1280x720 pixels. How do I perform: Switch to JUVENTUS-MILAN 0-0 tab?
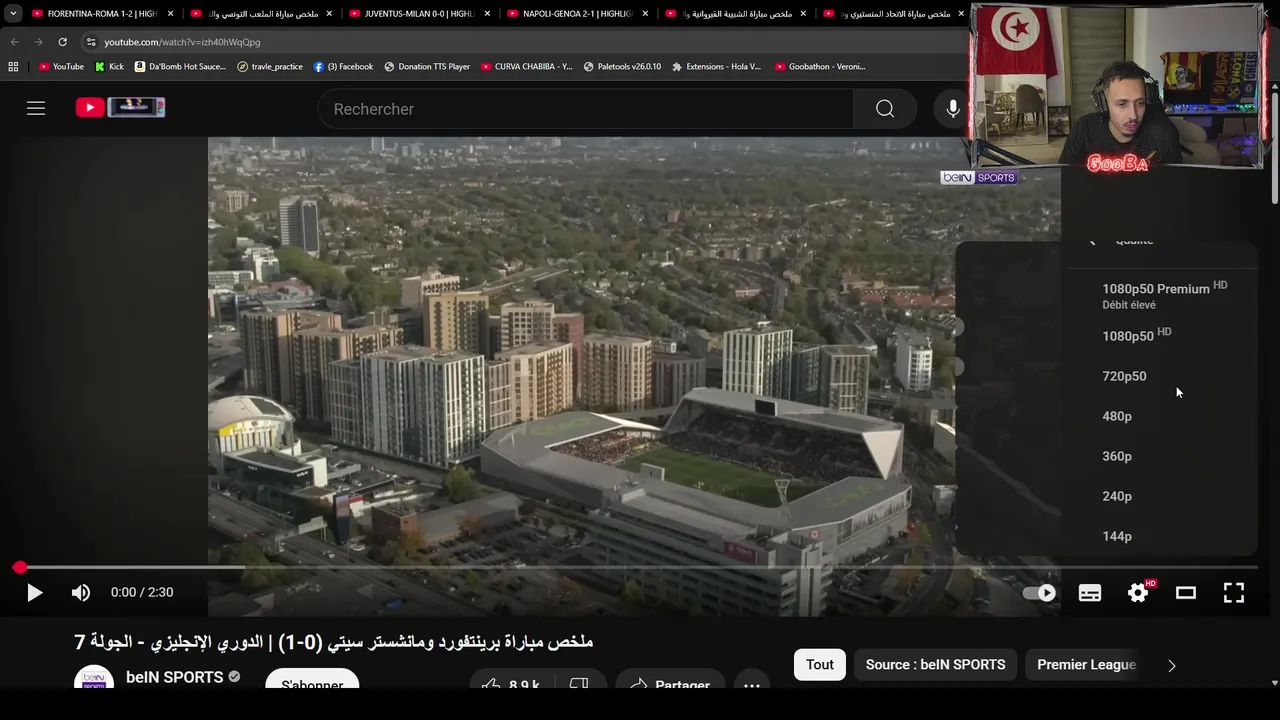point(418,14)
